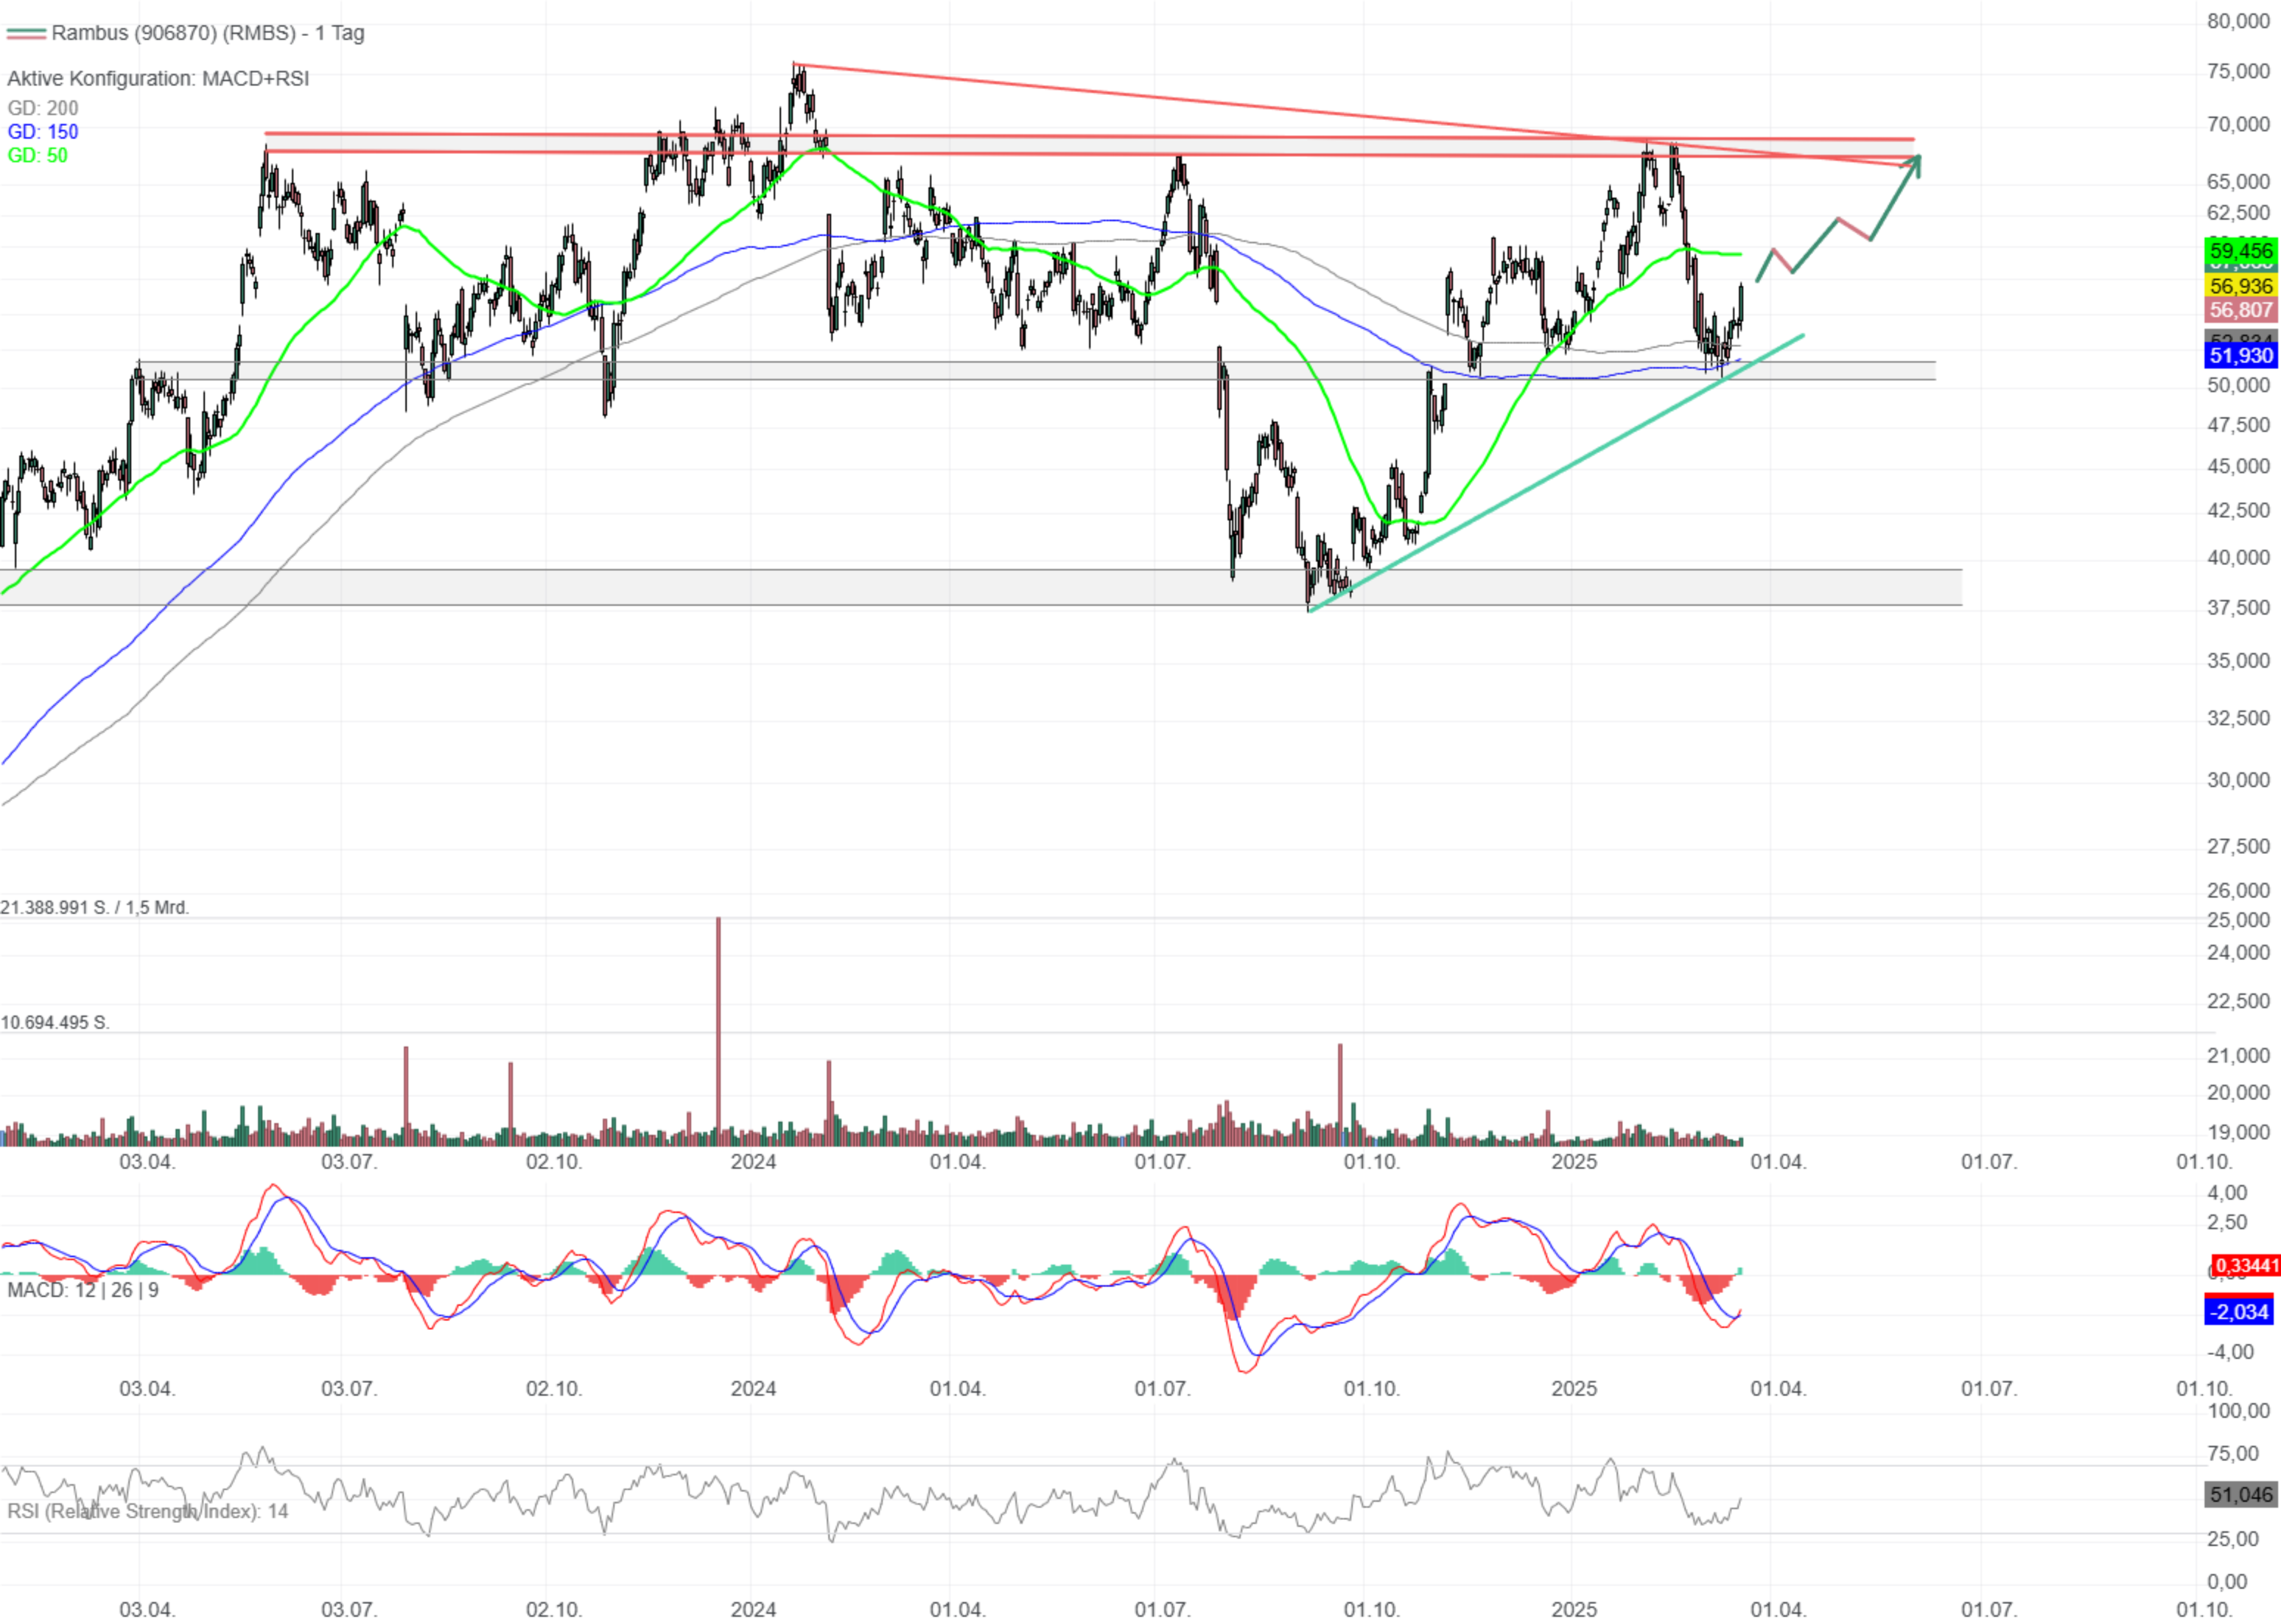Click the green GD: 50 legend entry
The width and height of the screenshot is (2281, 1624).
pyautogui.click(x=37, y=156)
